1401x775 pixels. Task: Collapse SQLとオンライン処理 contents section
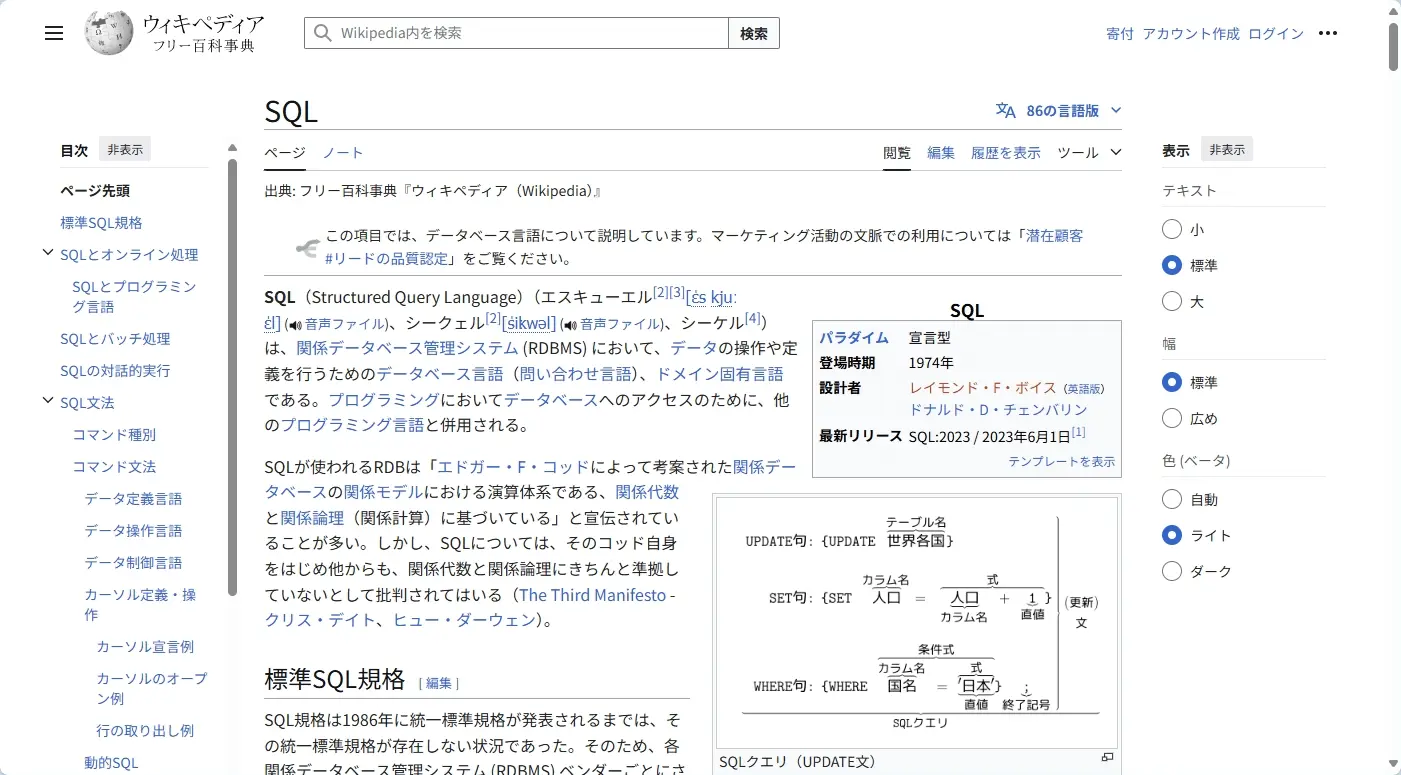[x=48, y=253]
